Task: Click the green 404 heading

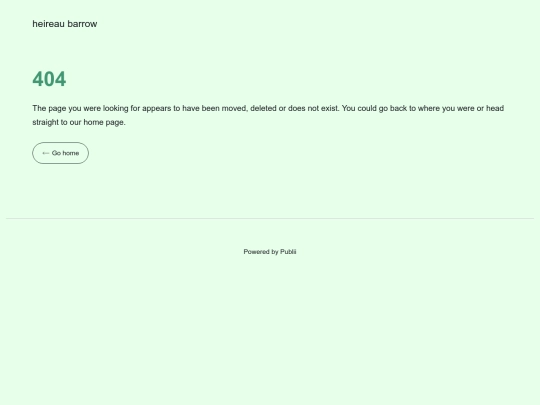Action: click(x=49, y=79)
